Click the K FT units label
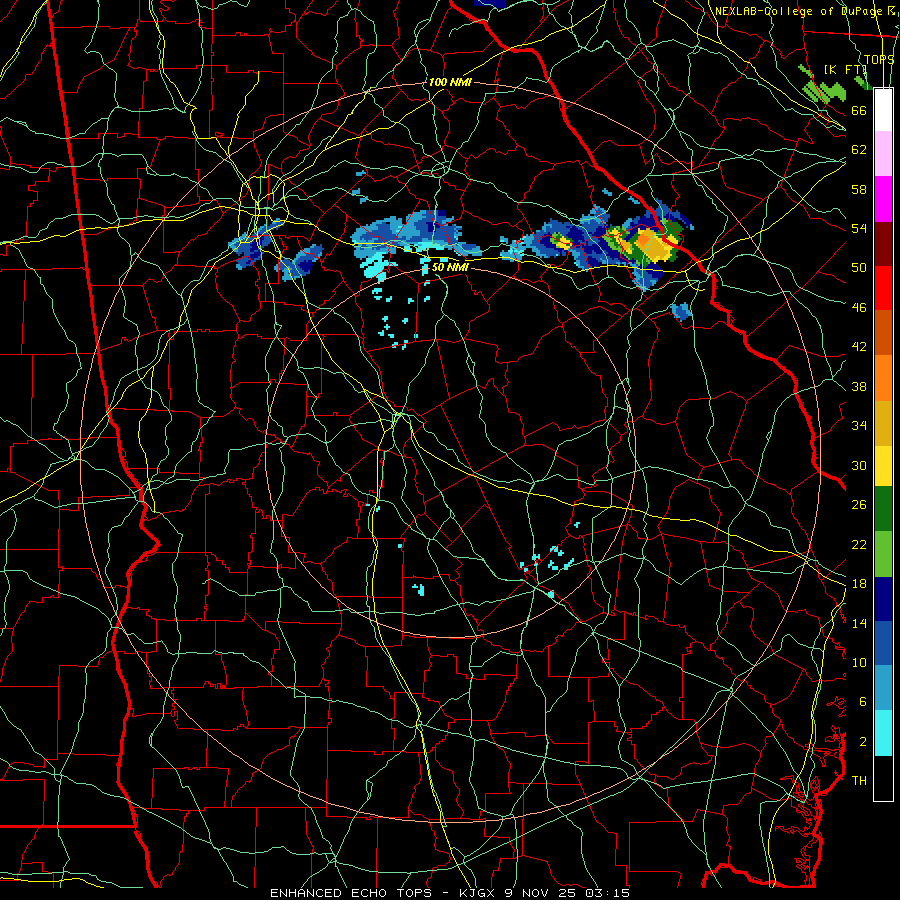This screenshot has width=900, height=900. point(845,69)
